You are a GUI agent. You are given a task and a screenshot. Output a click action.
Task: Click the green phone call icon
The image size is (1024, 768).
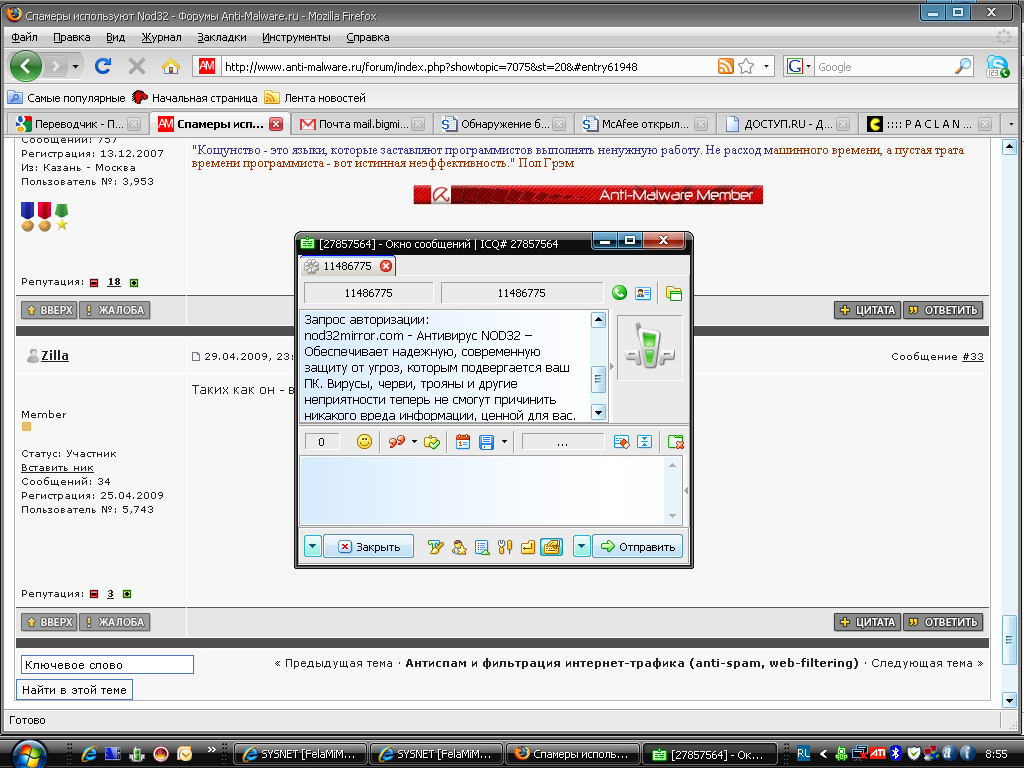coord(619,293)
